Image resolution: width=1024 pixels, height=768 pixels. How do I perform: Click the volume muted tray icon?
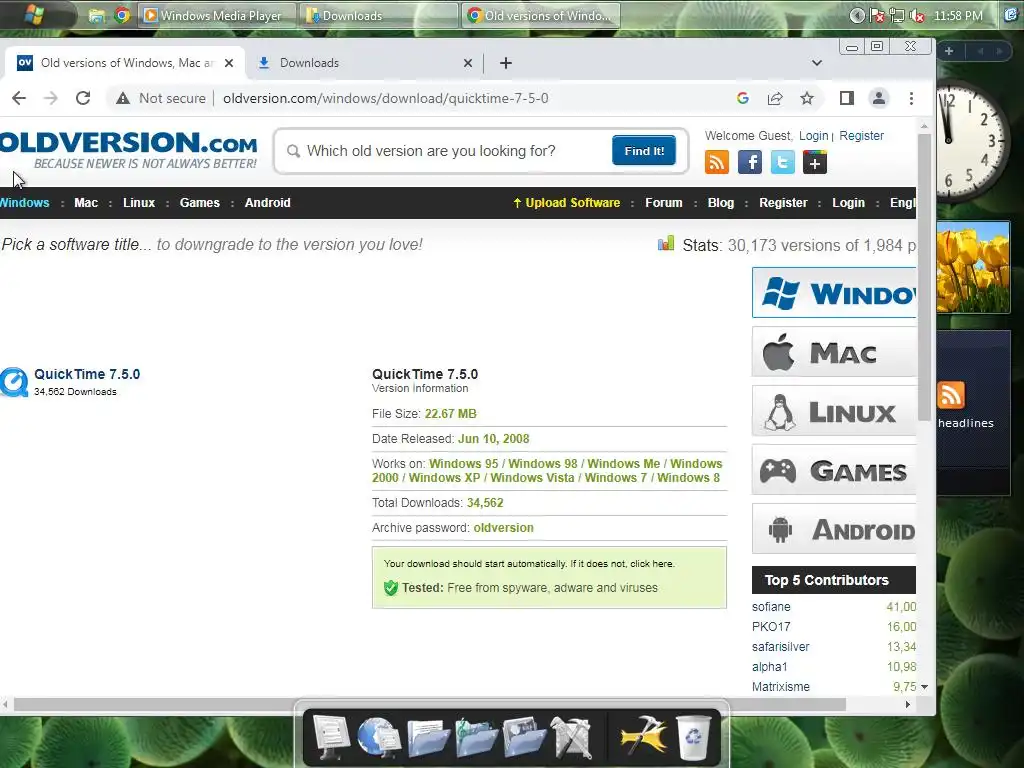click(x=918, y=16)
